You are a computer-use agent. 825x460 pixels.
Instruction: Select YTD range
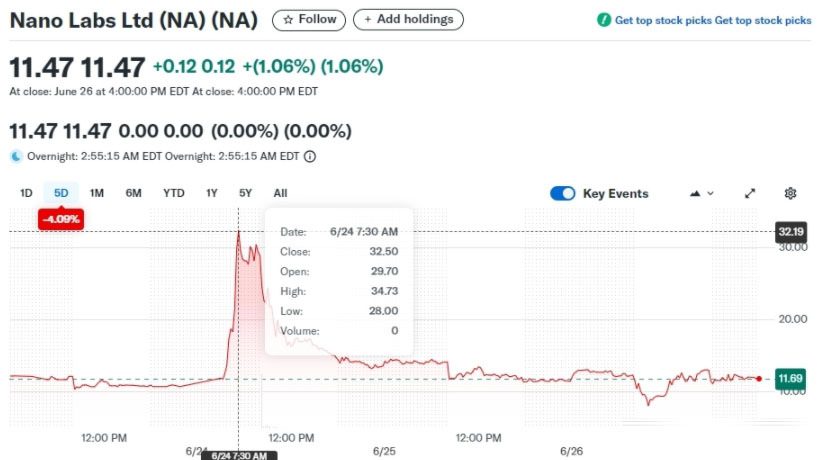point(174,193)
